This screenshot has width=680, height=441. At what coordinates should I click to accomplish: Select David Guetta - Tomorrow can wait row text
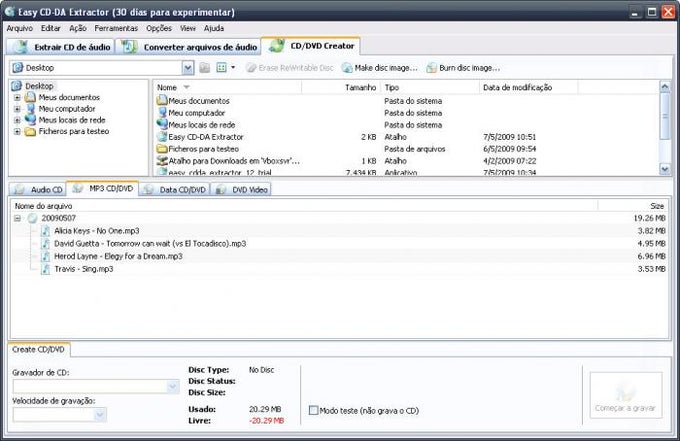pos(150,243)
